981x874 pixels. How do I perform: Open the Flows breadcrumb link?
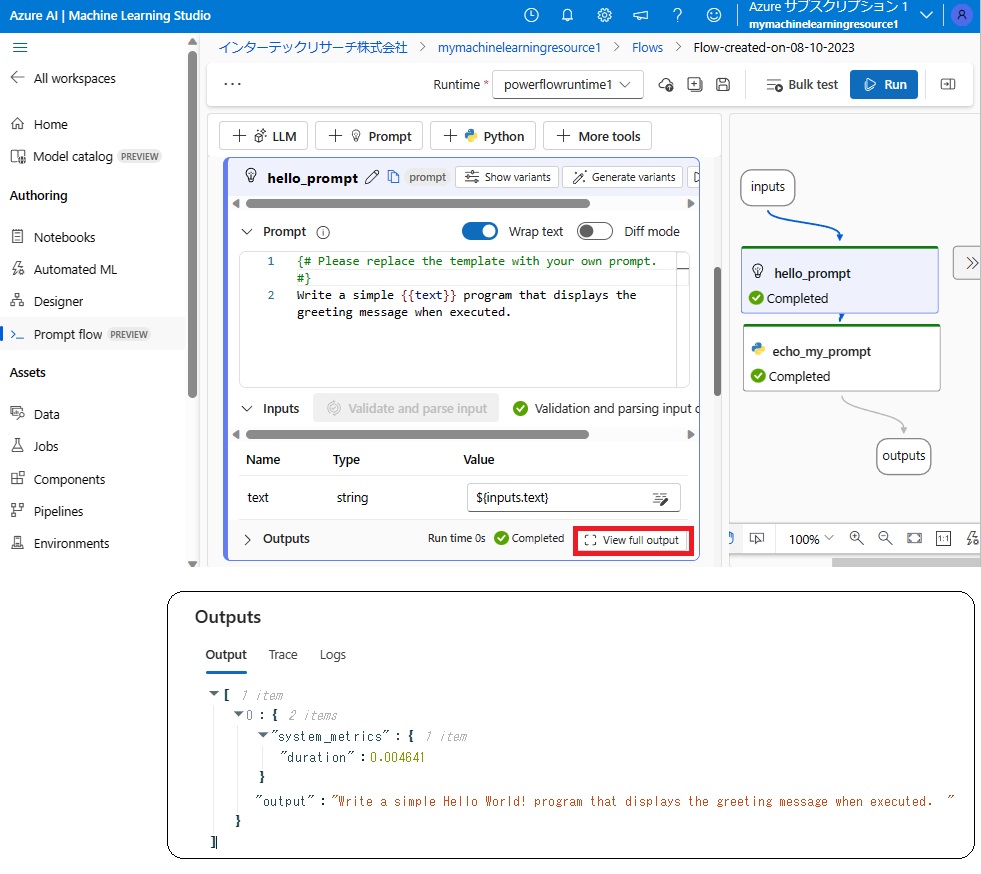(647, 48)
